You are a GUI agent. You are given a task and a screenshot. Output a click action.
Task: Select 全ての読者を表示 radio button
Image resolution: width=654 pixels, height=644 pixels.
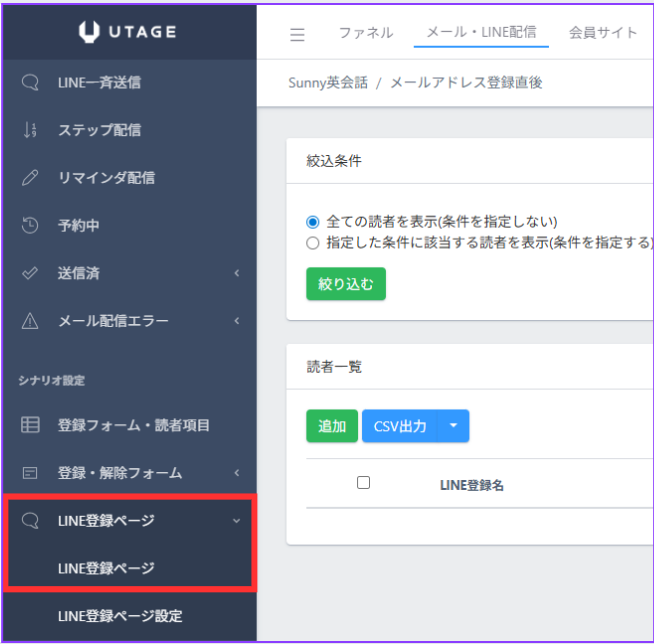pos(313,222)
